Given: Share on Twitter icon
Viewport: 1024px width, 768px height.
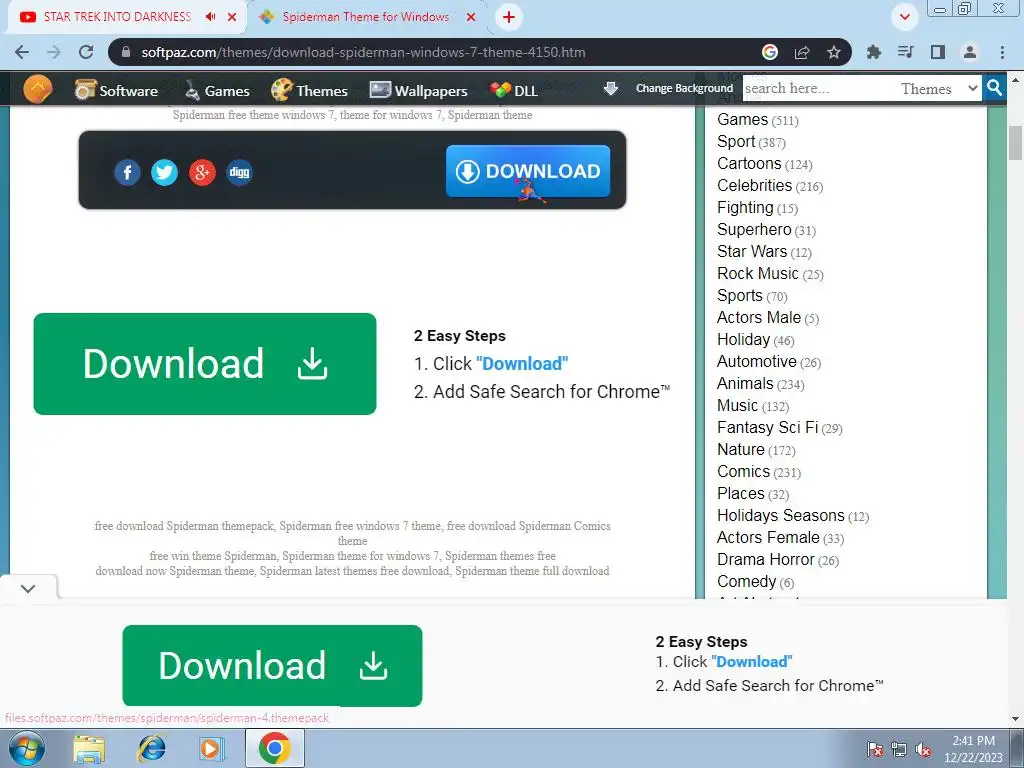Looking at the screenshot, I should 165,172.
